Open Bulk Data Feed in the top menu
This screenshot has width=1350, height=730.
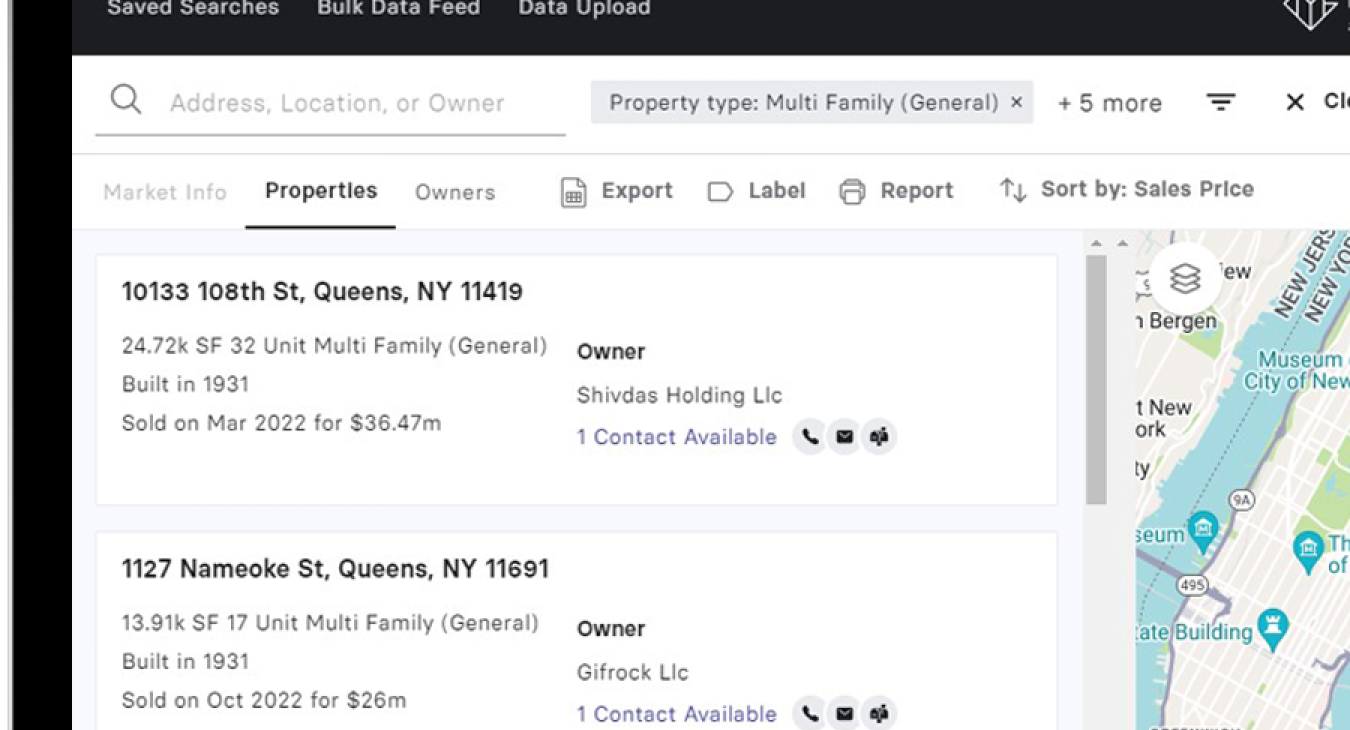click(398, 9)
